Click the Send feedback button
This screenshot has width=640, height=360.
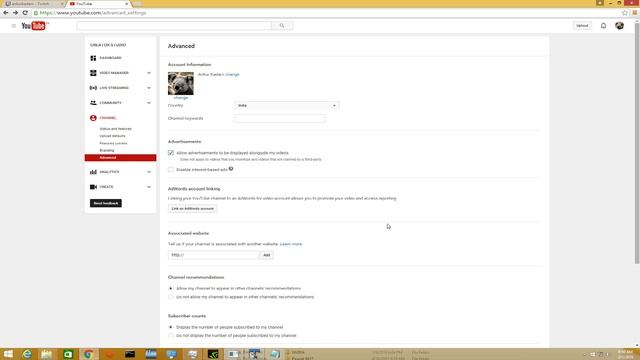point(106,203)
